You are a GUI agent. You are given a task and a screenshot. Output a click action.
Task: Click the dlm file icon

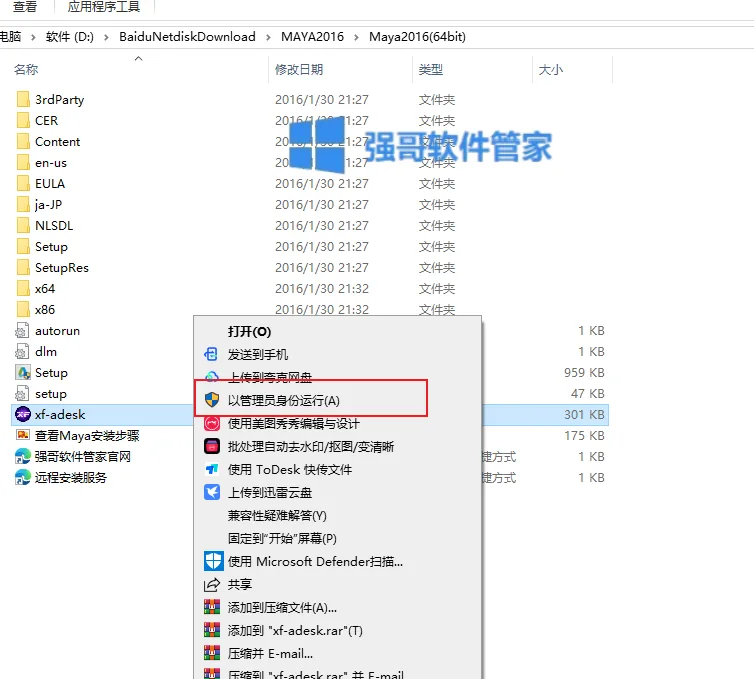[22, 352]
